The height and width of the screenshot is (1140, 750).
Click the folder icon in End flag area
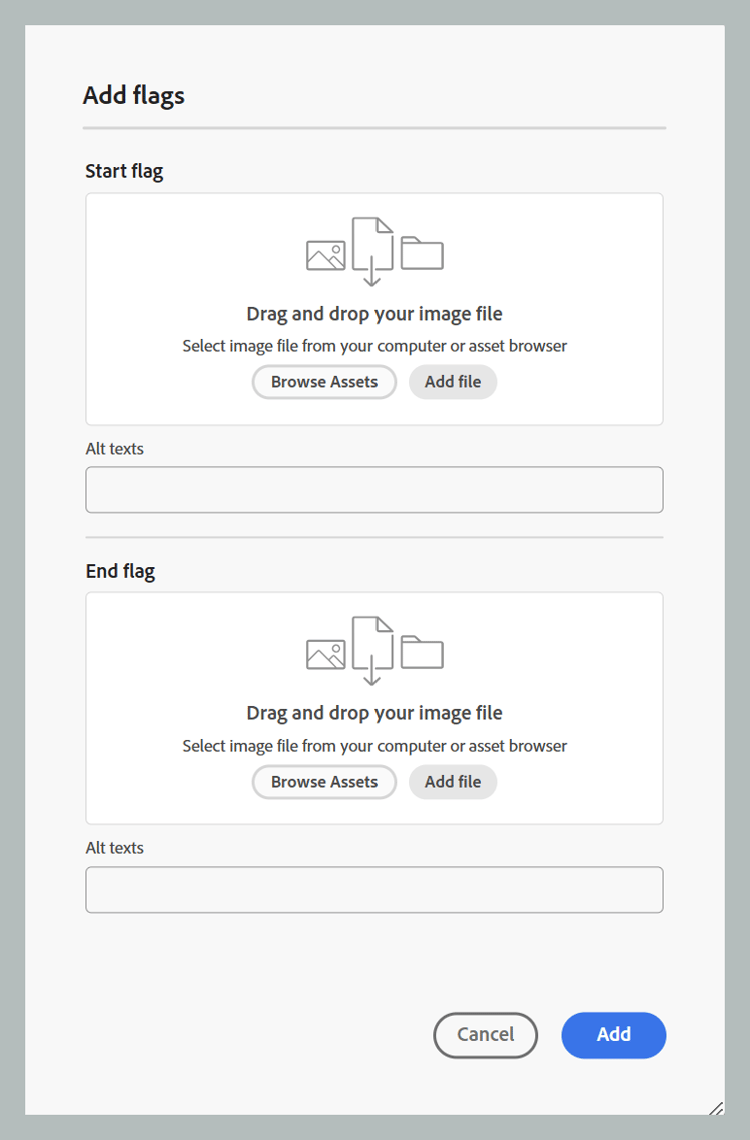[422, 652]
